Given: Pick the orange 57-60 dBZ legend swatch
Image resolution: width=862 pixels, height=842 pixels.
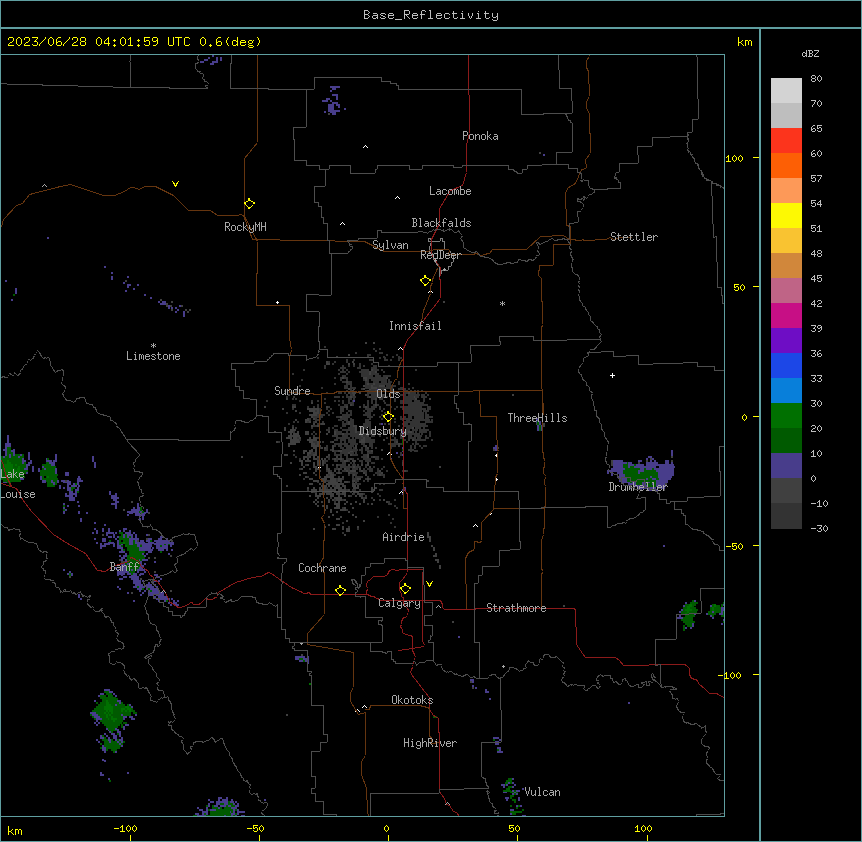Looking at the screenshot, I should [x=786, y=165].
